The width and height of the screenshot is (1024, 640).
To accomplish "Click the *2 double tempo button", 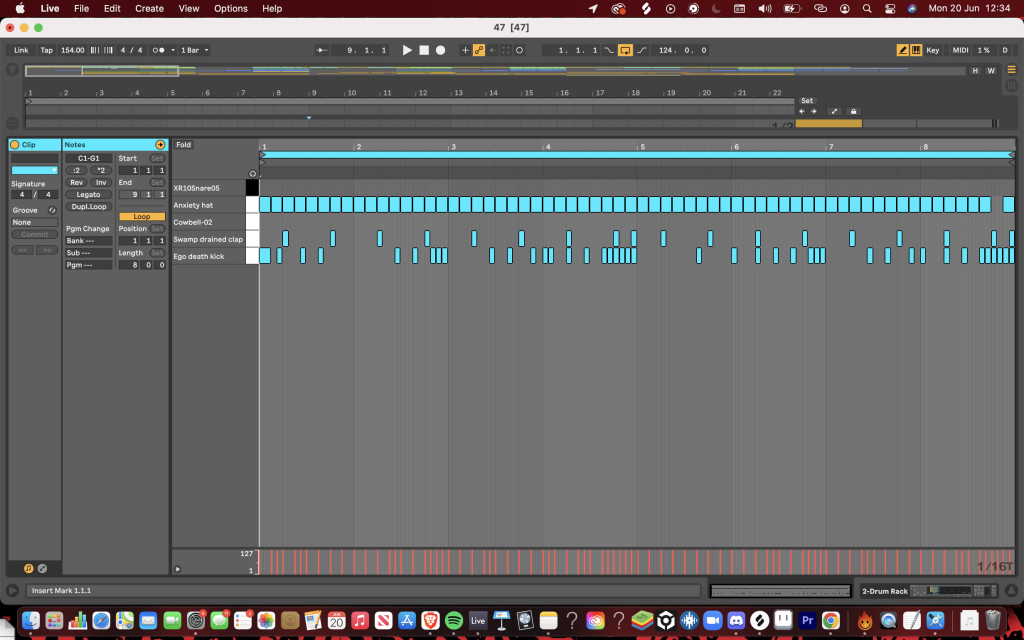I will 101,170.
